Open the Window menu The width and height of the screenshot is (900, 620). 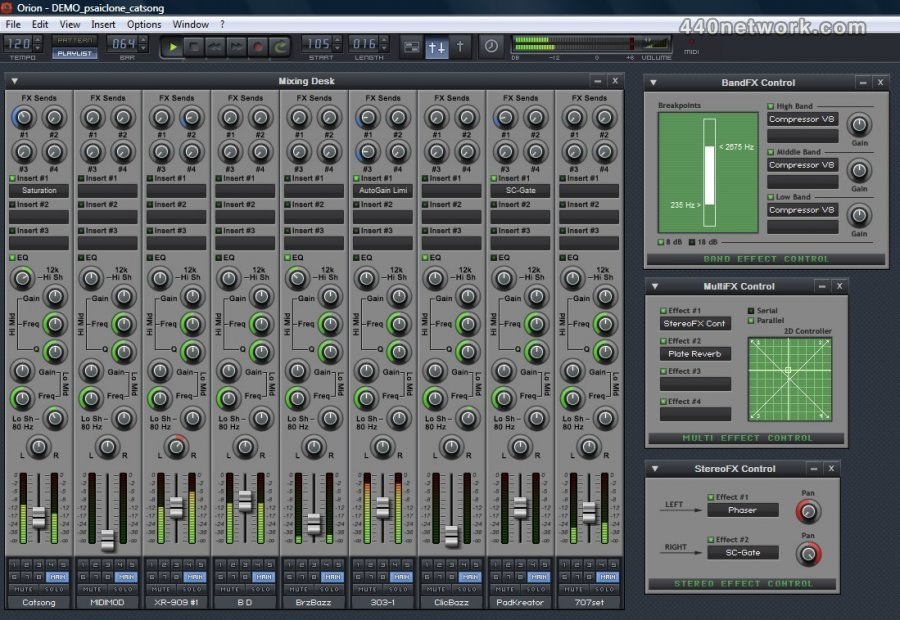coord(191,24)
